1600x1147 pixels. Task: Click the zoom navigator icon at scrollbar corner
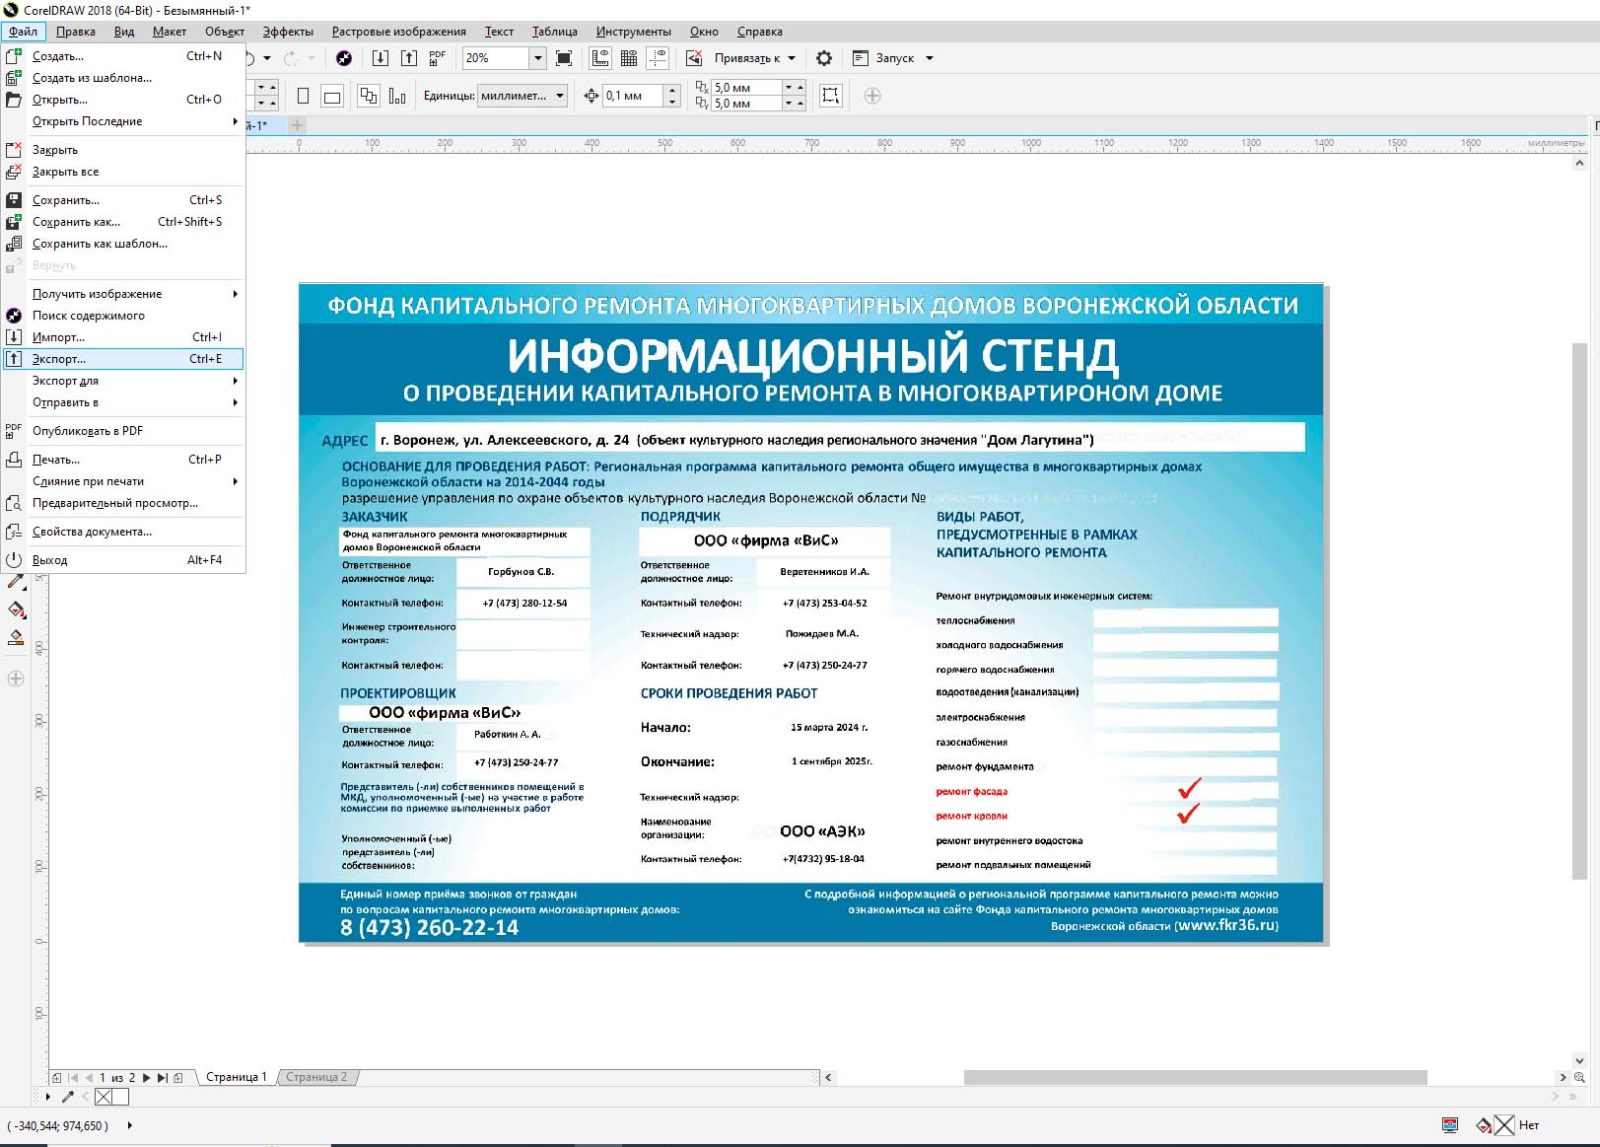(1580, 1077)
